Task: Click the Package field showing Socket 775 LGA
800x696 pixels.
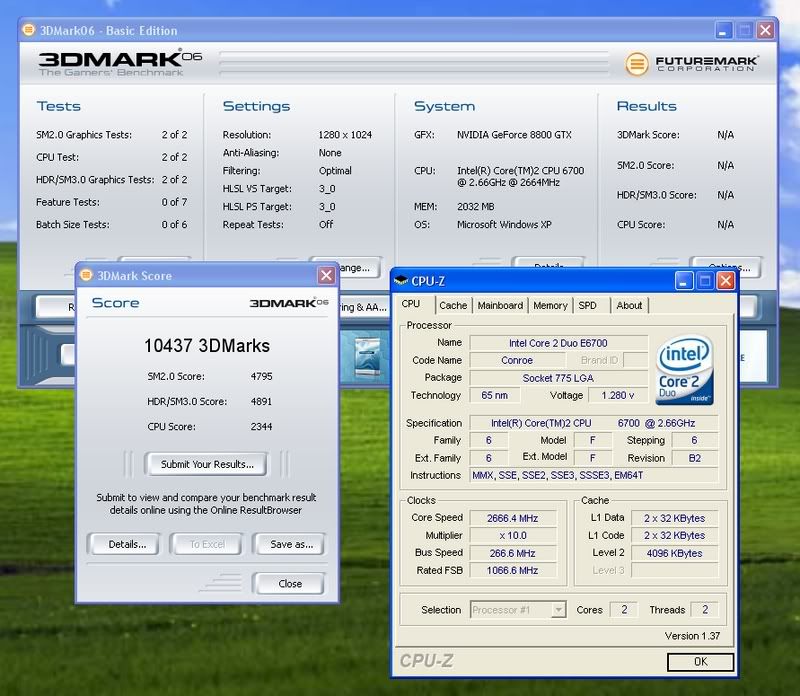Action: coord(559,378)
